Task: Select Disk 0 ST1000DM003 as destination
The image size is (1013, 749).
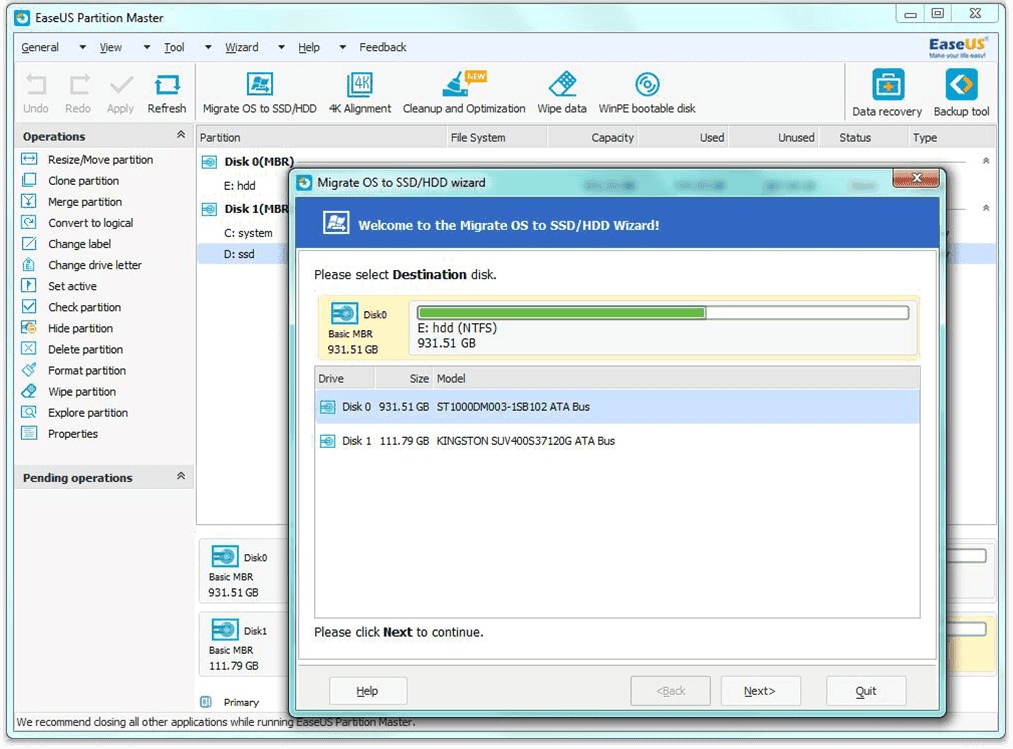Action: (x=617, y=407)
